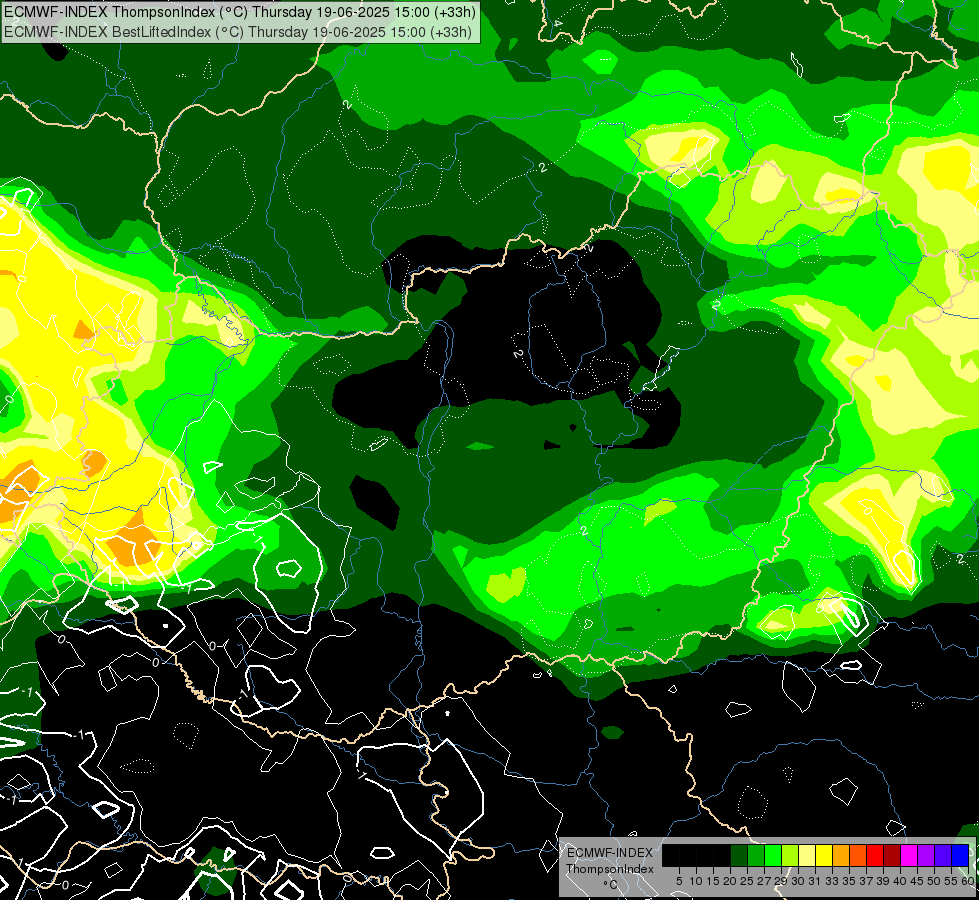
Task: Click the legend tick value 20
Action: pyautogui.click(x=730, y=881)
